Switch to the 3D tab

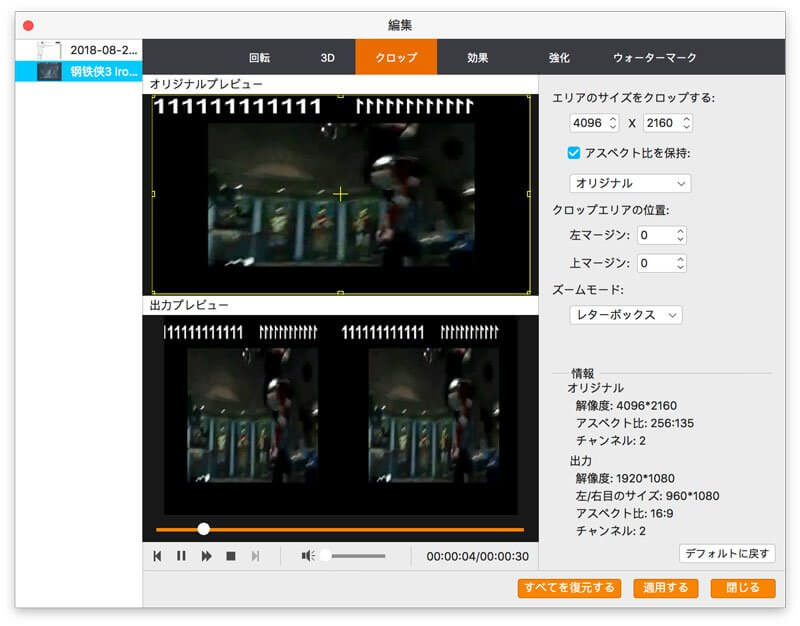pyautogui.click(x=328, y=57)
